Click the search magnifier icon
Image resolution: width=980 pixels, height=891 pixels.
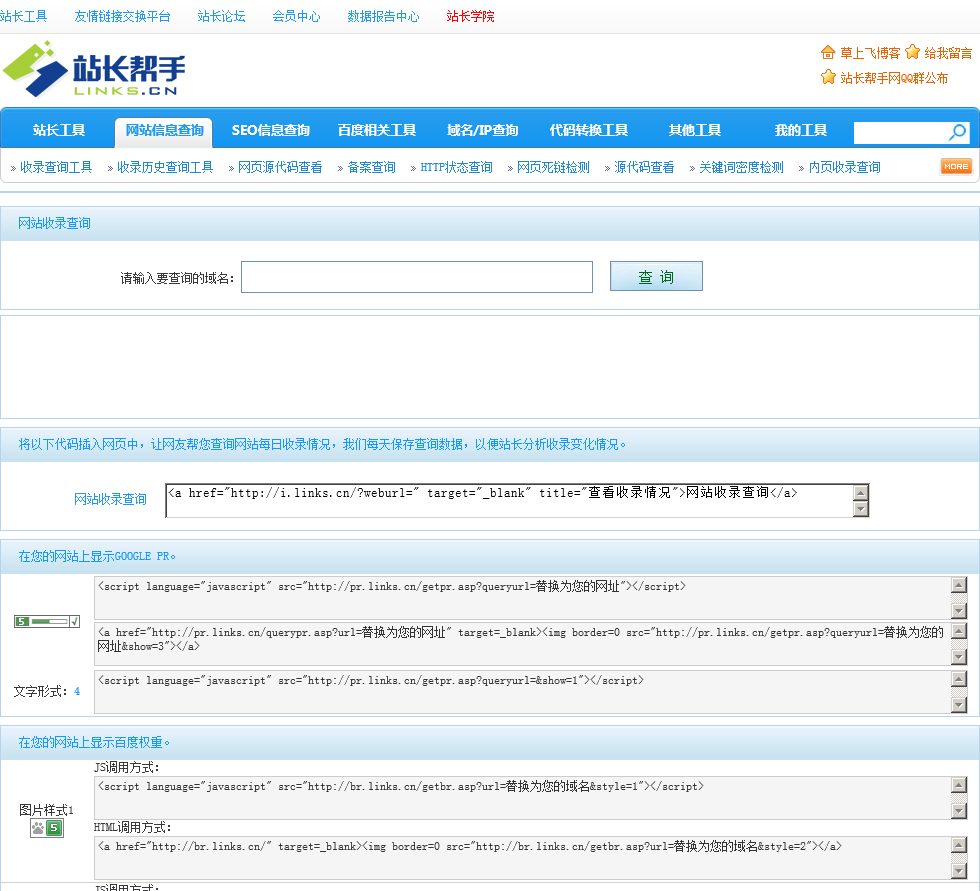(958, 132)
